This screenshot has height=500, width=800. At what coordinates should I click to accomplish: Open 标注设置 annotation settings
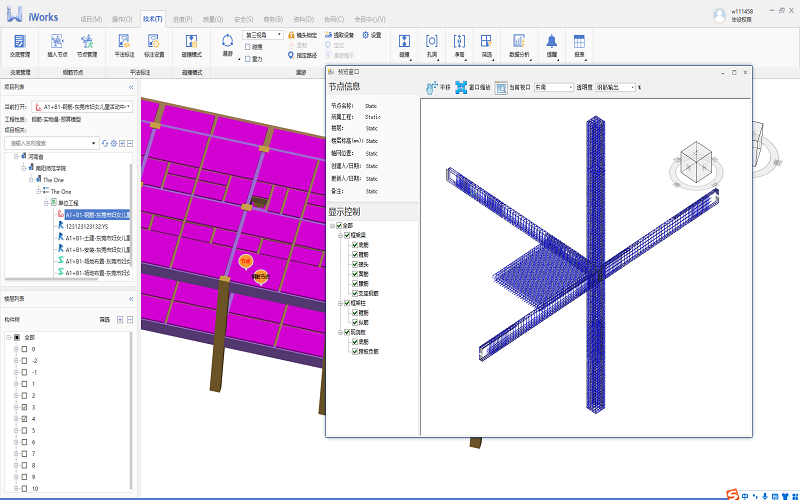(154, 45)
